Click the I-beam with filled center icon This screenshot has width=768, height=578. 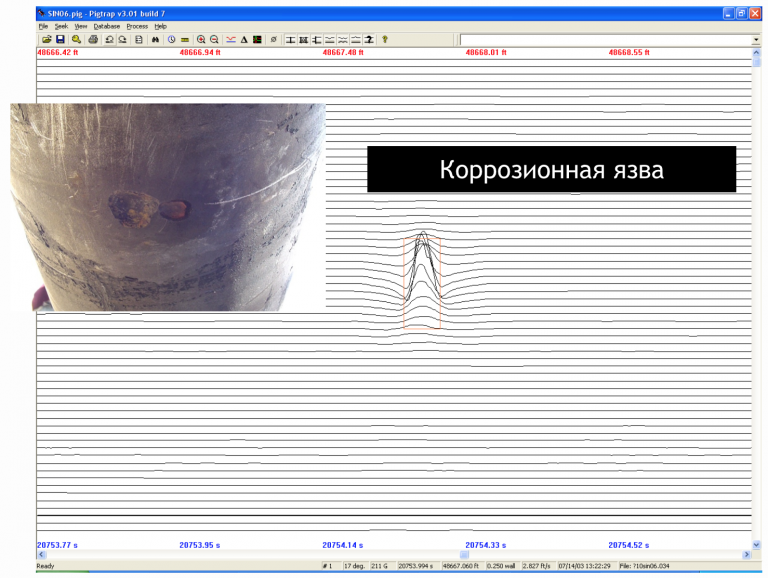point(304,40)
